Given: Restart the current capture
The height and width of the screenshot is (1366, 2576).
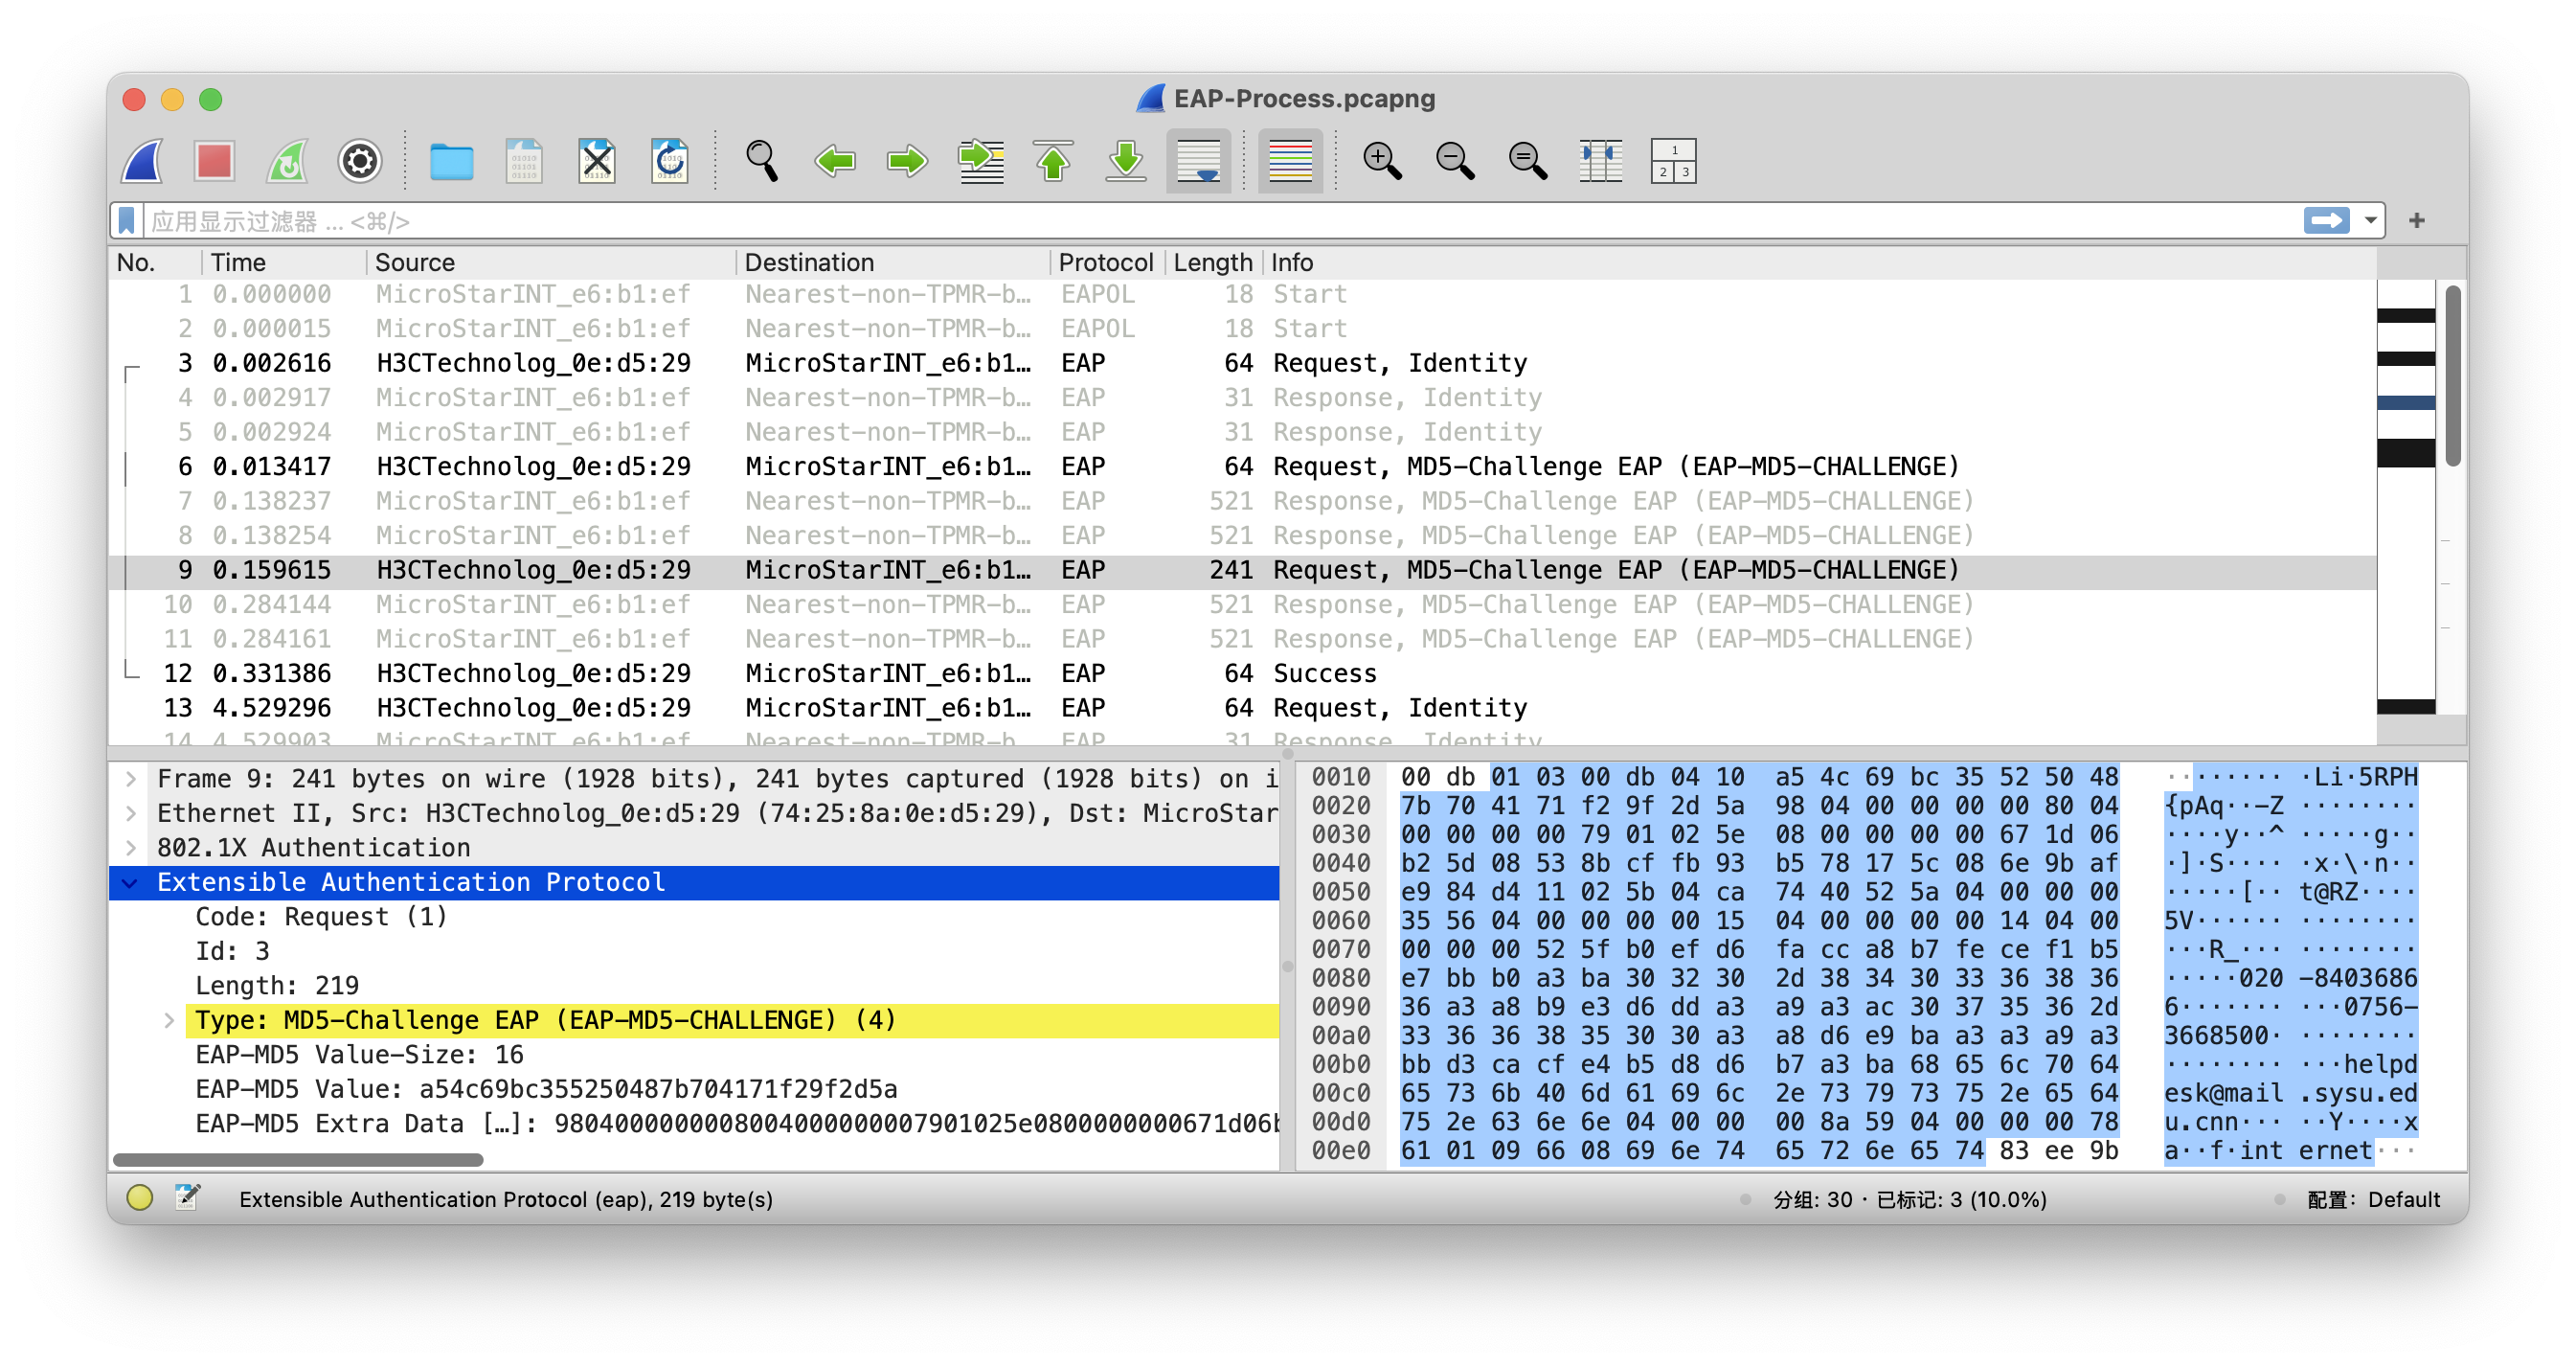Looking at the screenshot, I should click(x=288, y=161).
